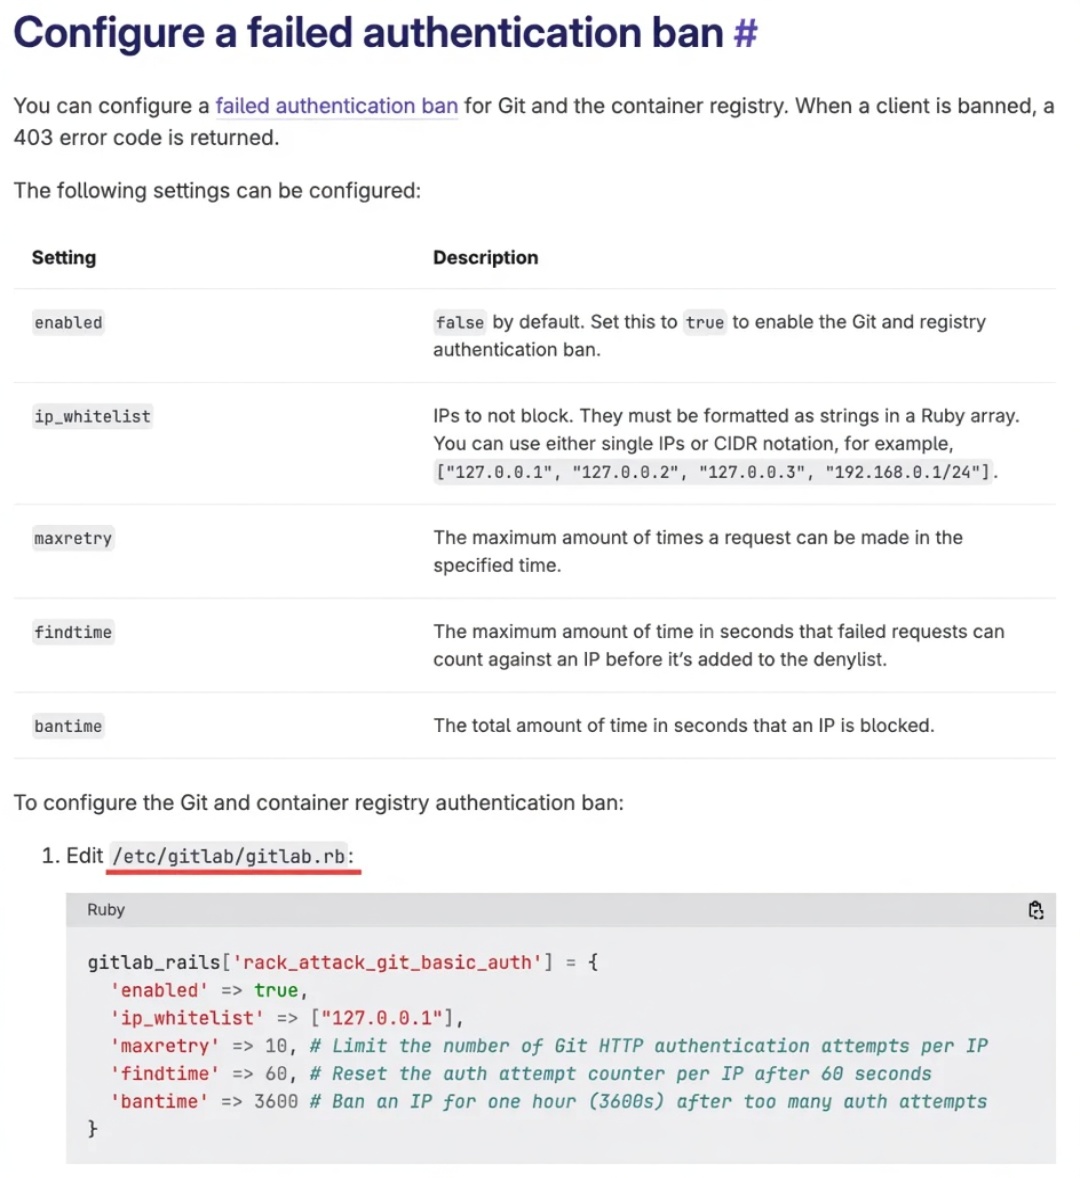Click the page title heading text
Image resolution: width=1080 pixels, height=1178 pixels.
point(368,33)
